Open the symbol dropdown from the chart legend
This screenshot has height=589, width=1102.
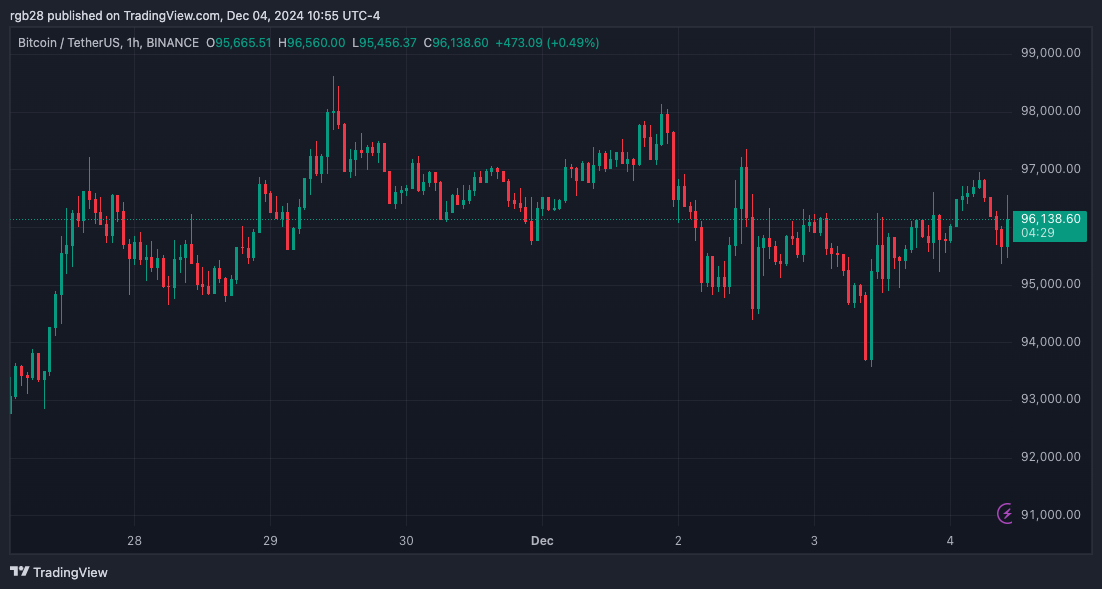click(68, 43)
